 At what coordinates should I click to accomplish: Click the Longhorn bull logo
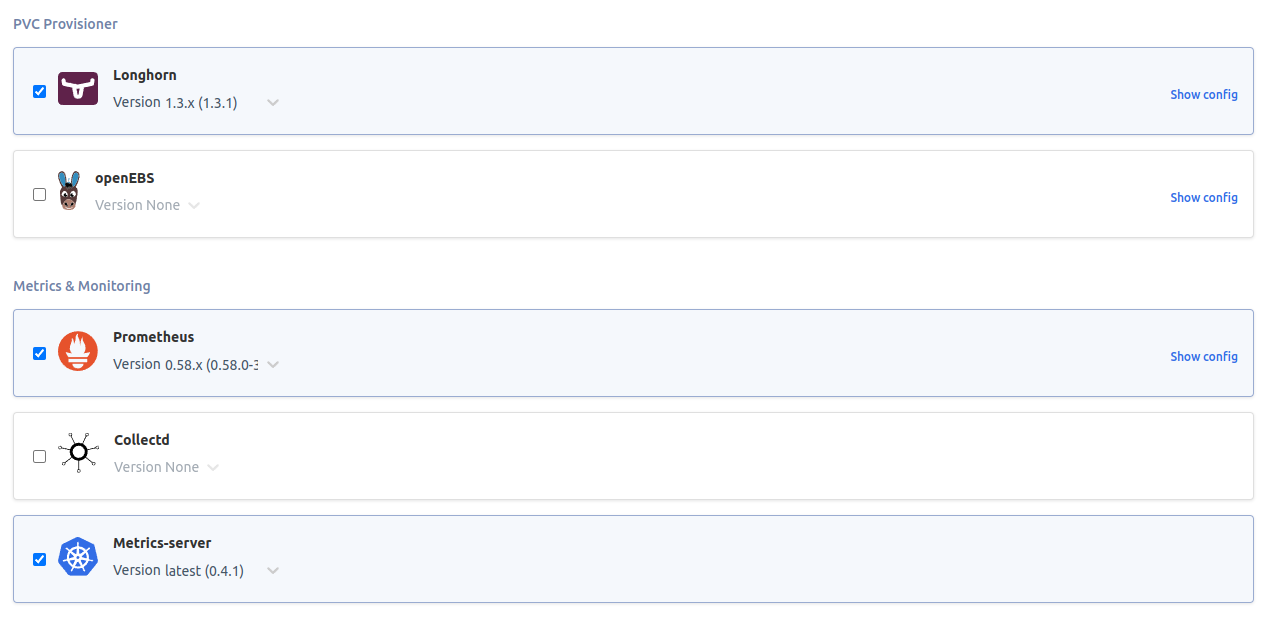(78, 88)
